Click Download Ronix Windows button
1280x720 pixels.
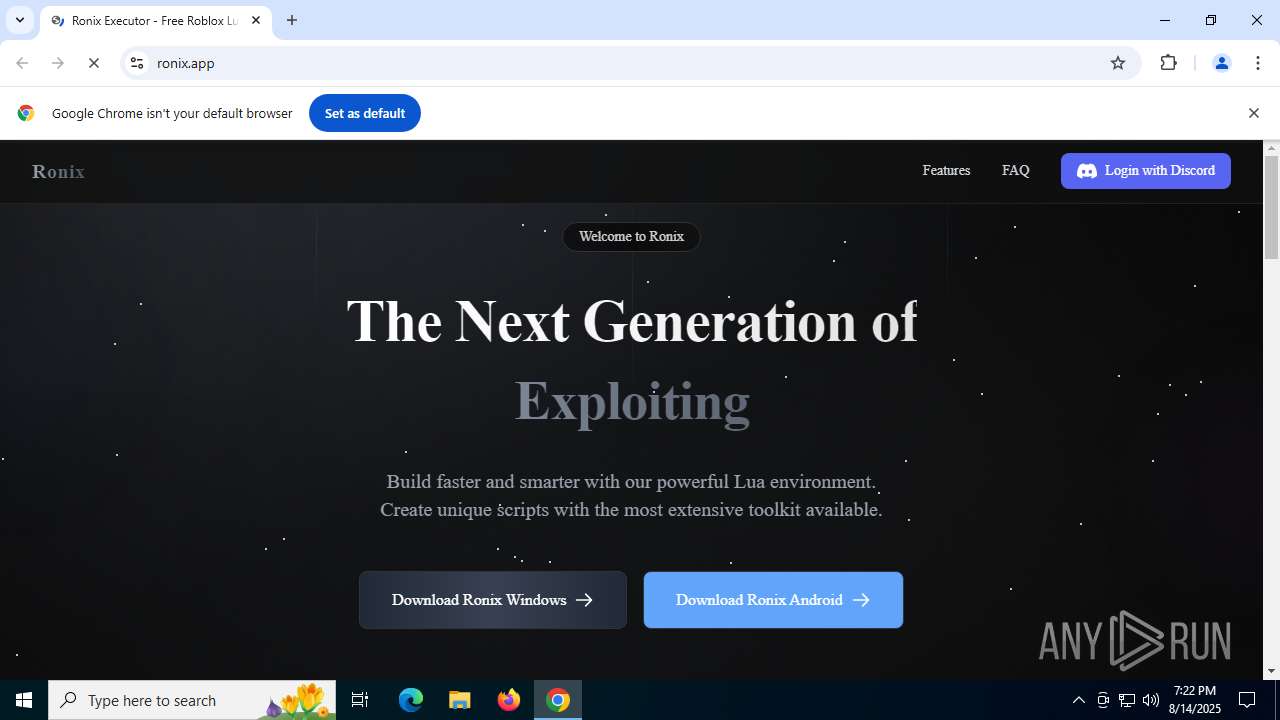pyautogui.click(x=493, y=600)
